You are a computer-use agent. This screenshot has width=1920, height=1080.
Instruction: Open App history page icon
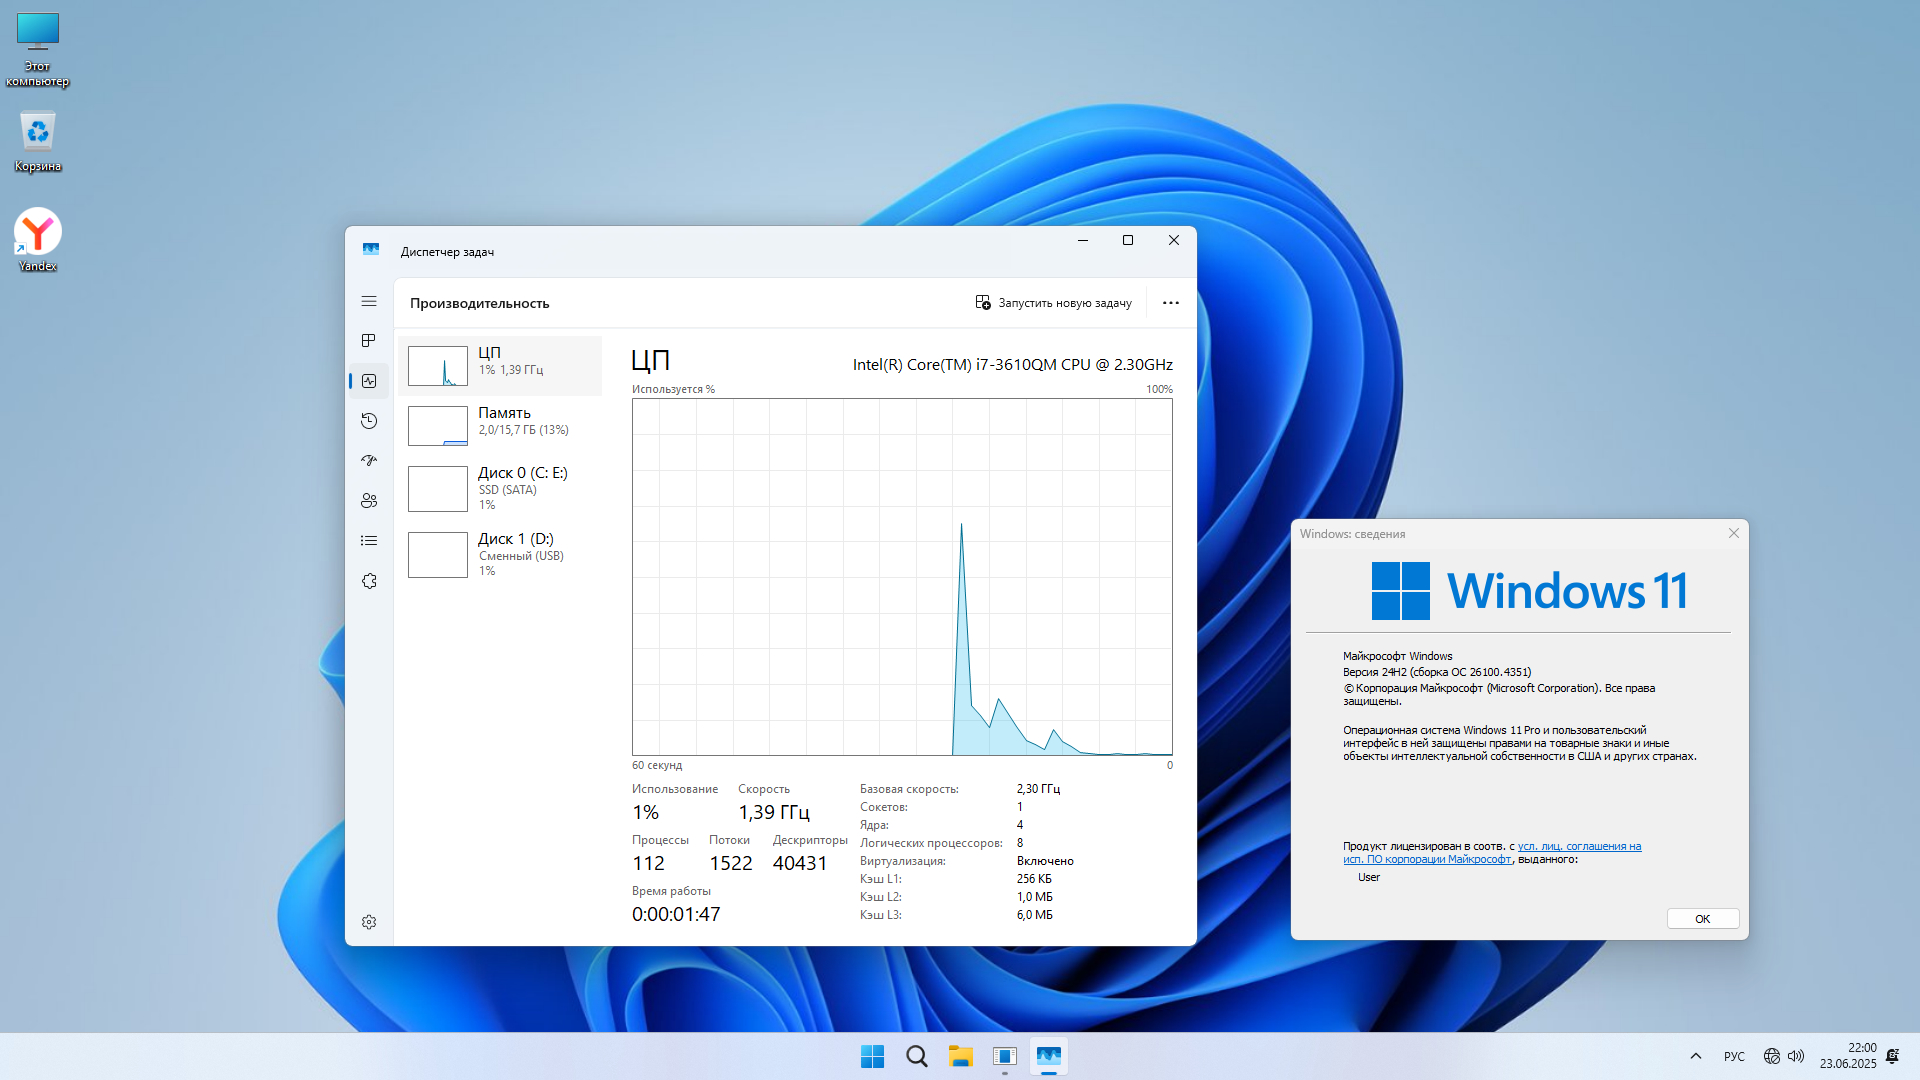pyautogui.click(x=369, y=421)
